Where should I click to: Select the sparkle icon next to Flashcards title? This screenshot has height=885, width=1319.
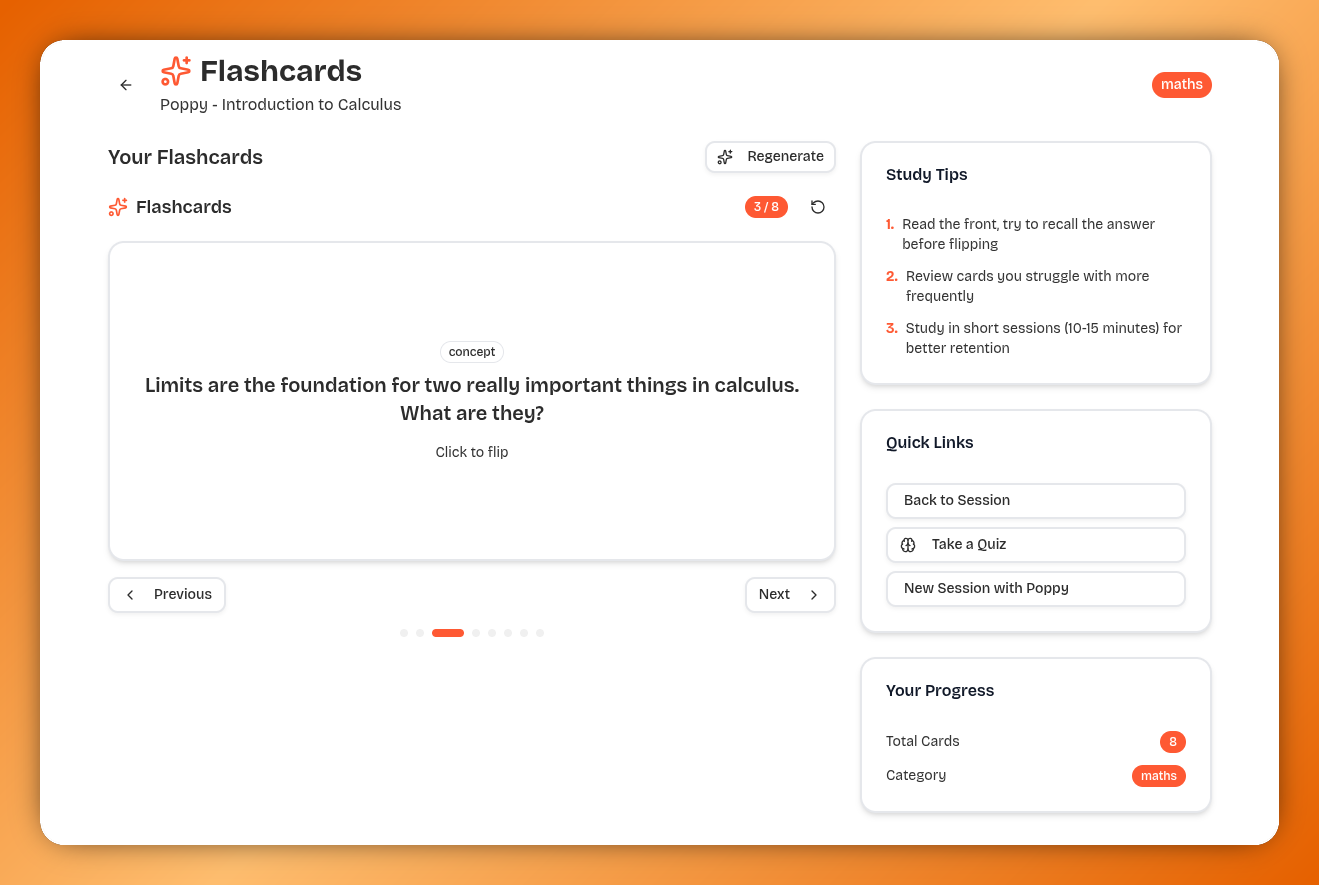175,70
